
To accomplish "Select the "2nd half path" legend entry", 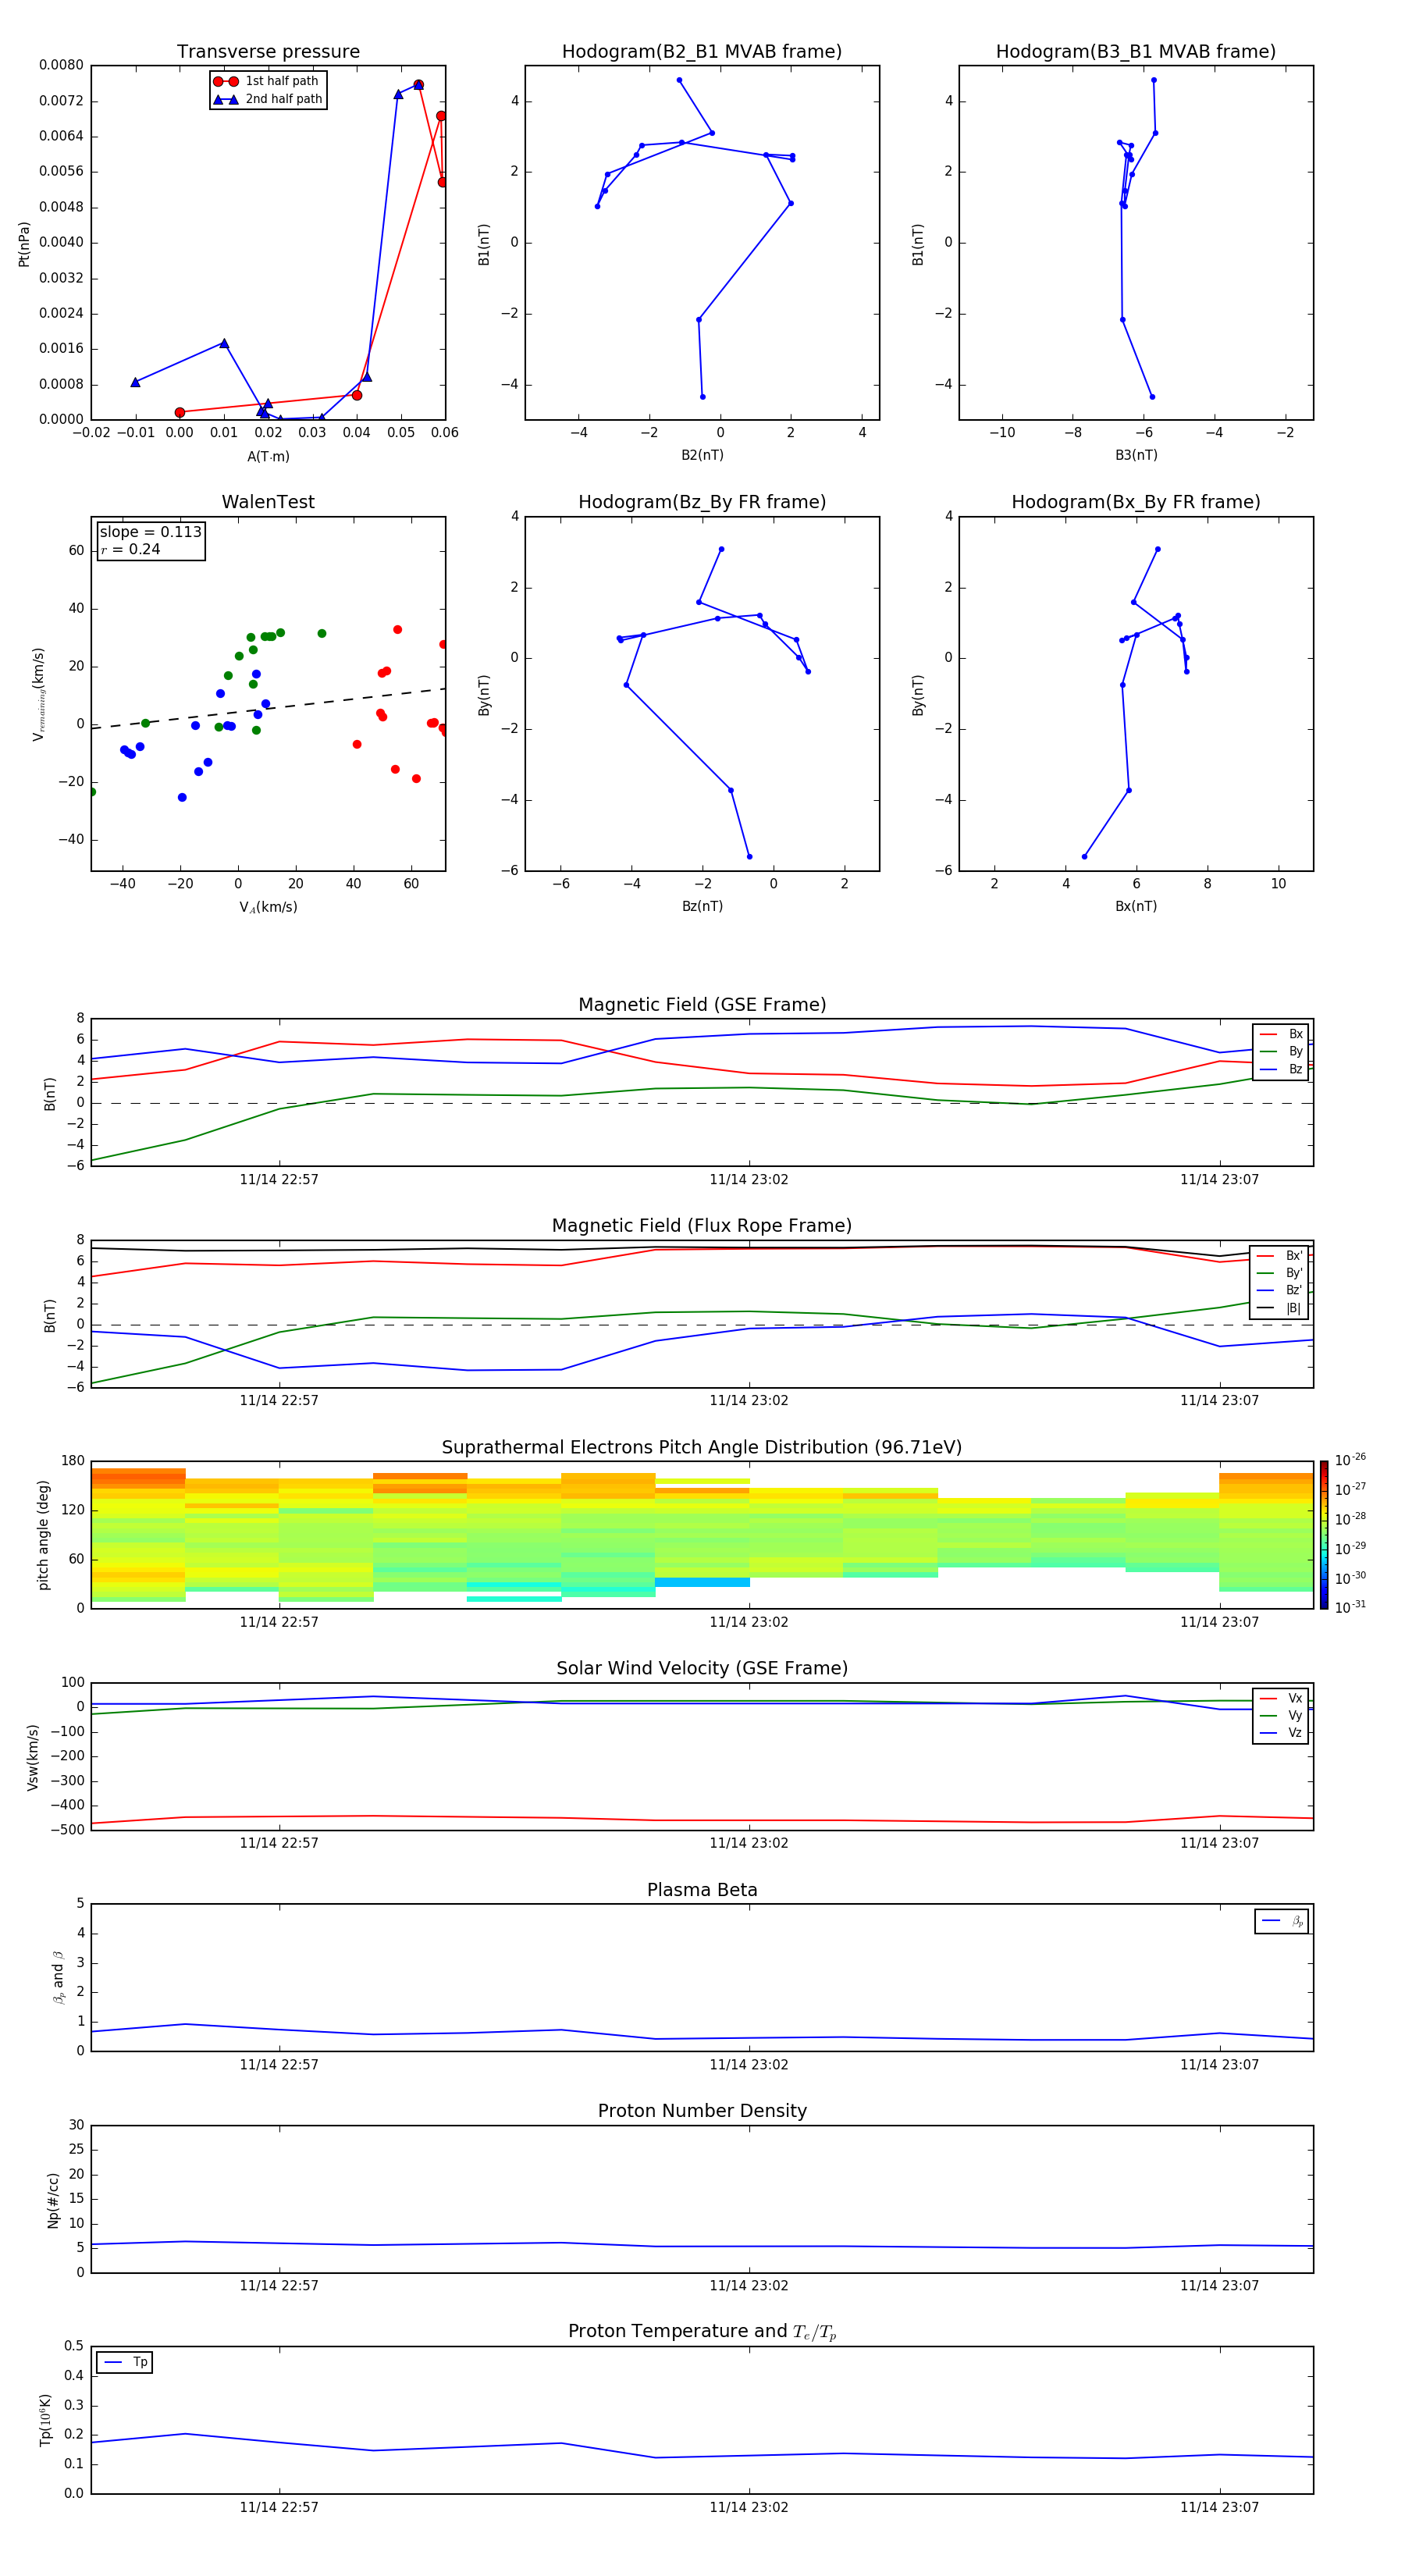I will tap(267, 99).
